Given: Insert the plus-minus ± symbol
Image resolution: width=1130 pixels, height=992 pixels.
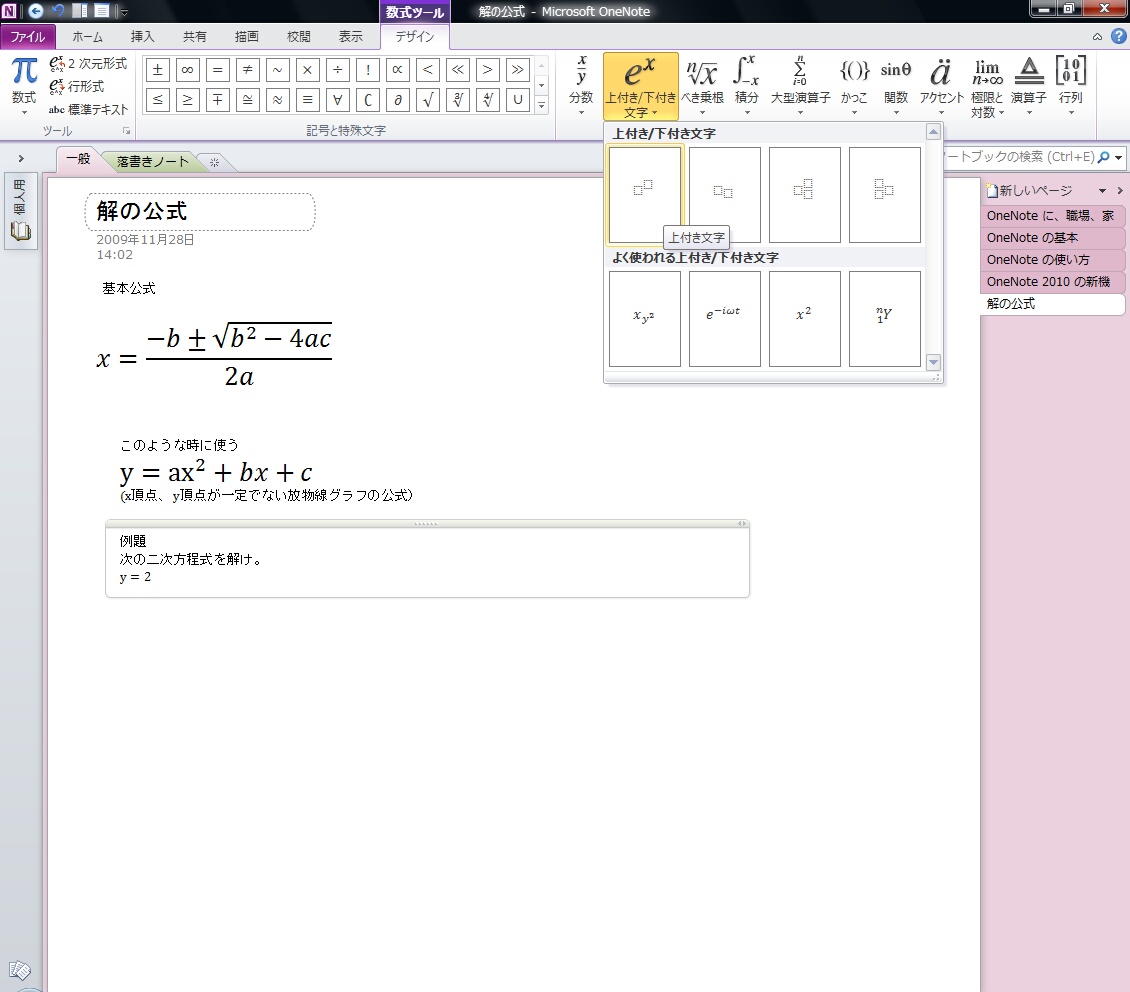Looking at the screenshot, I should pos(158,70).
